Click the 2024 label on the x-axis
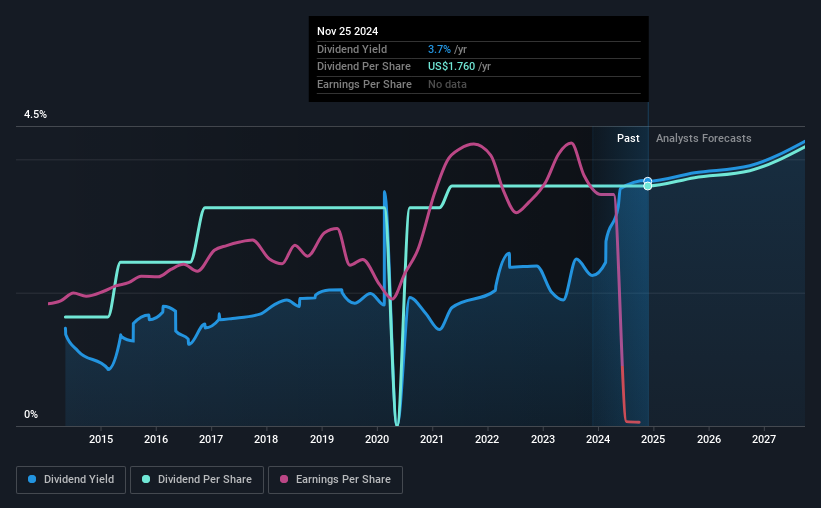 597,439
